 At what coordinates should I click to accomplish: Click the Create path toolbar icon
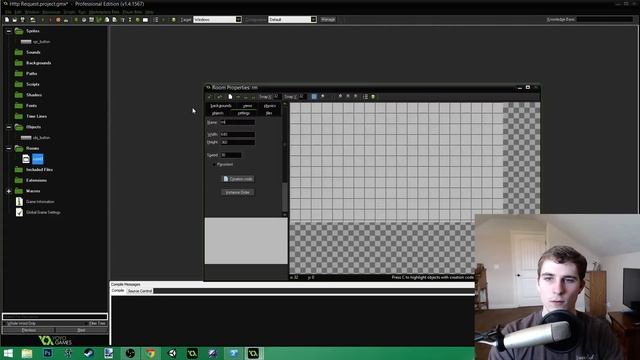pyautogui.click(x=99, y=20)
